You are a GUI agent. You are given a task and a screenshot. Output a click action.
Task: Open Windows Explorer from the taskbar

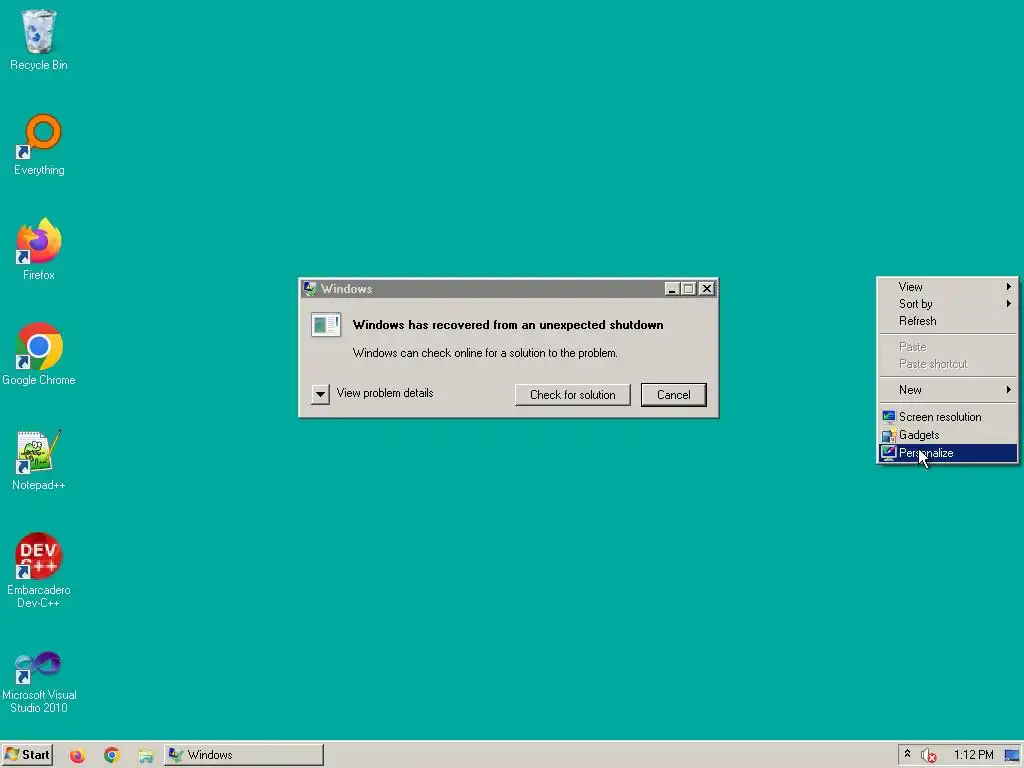[146, 756]
